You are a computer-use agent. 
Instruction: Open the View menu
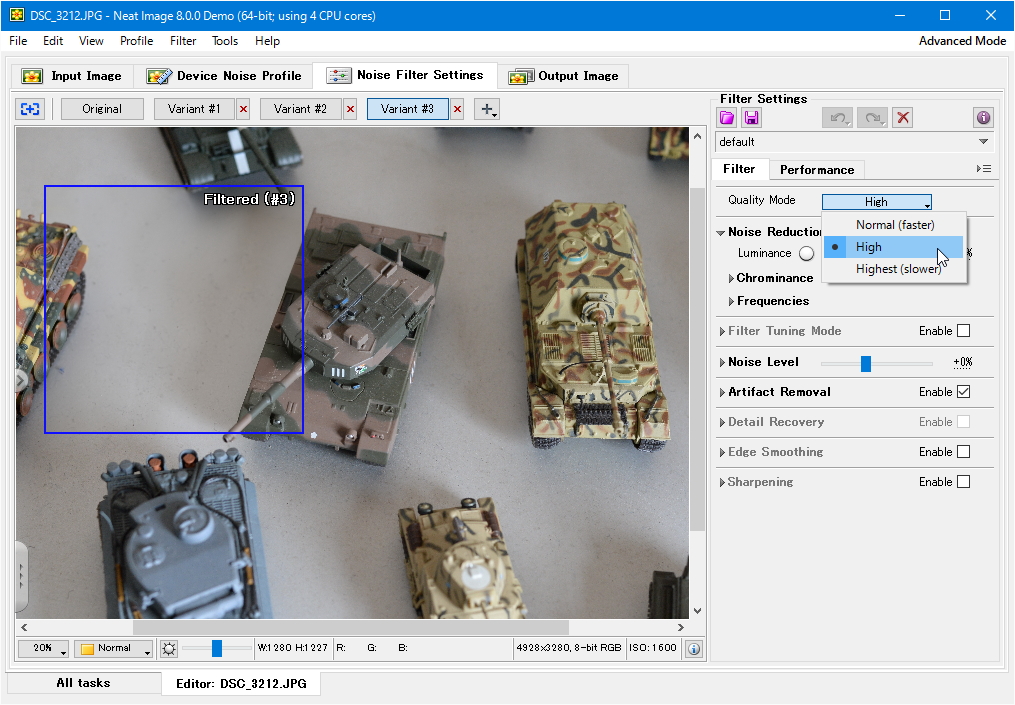pos(91,41)
